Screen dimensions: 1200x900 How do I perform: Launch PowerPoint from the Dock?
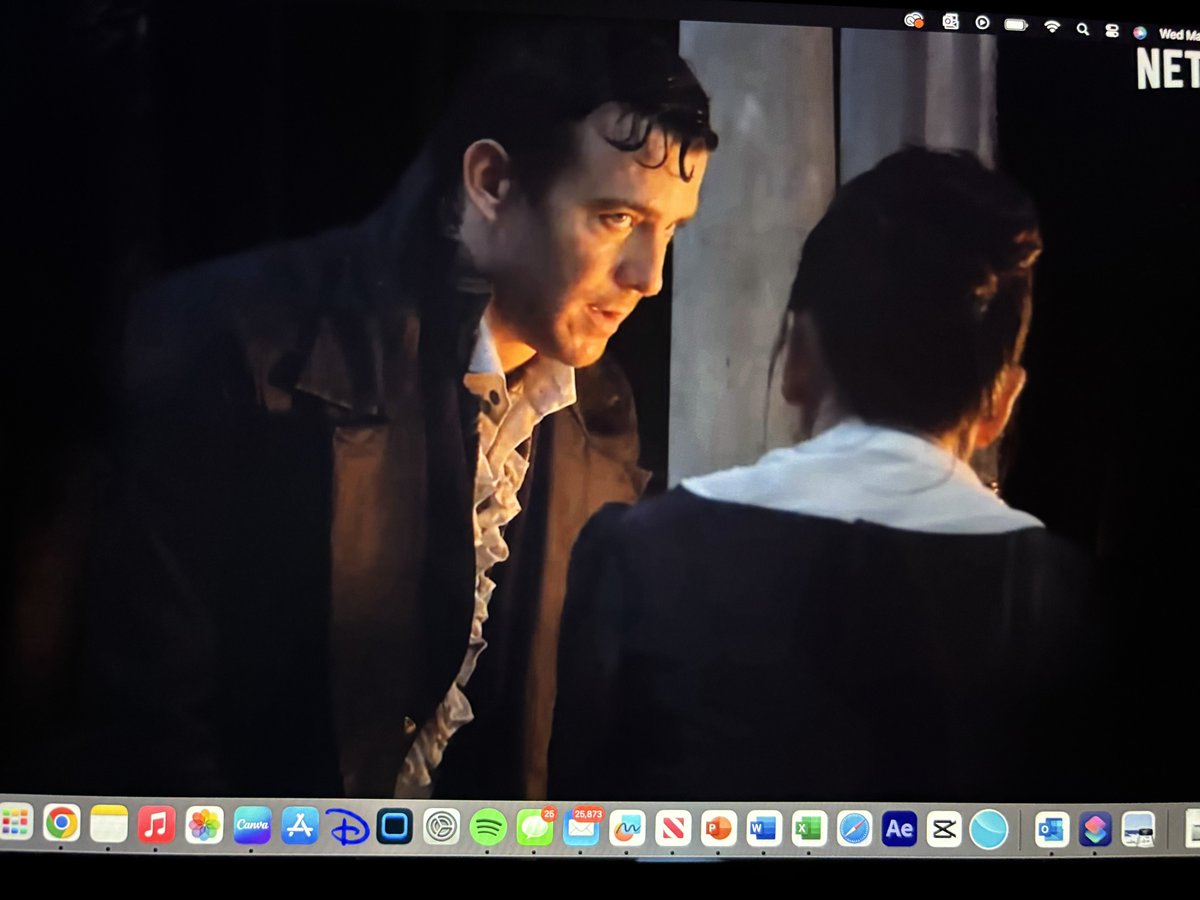[718, 828]
